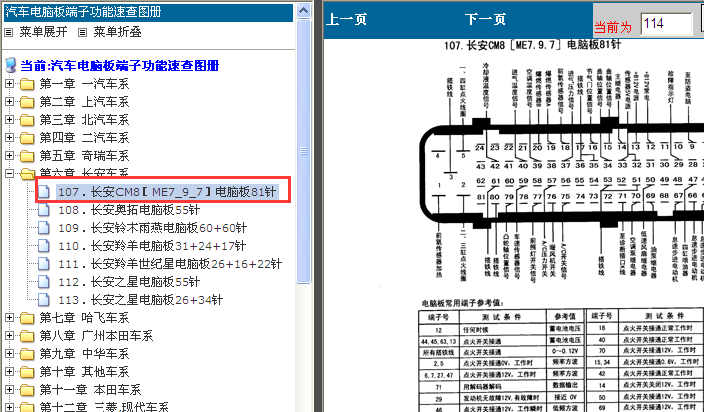Expand the 第十一章 本田车系 tree node
This screenshot has width=704, height=412.
tap(9, 390)
